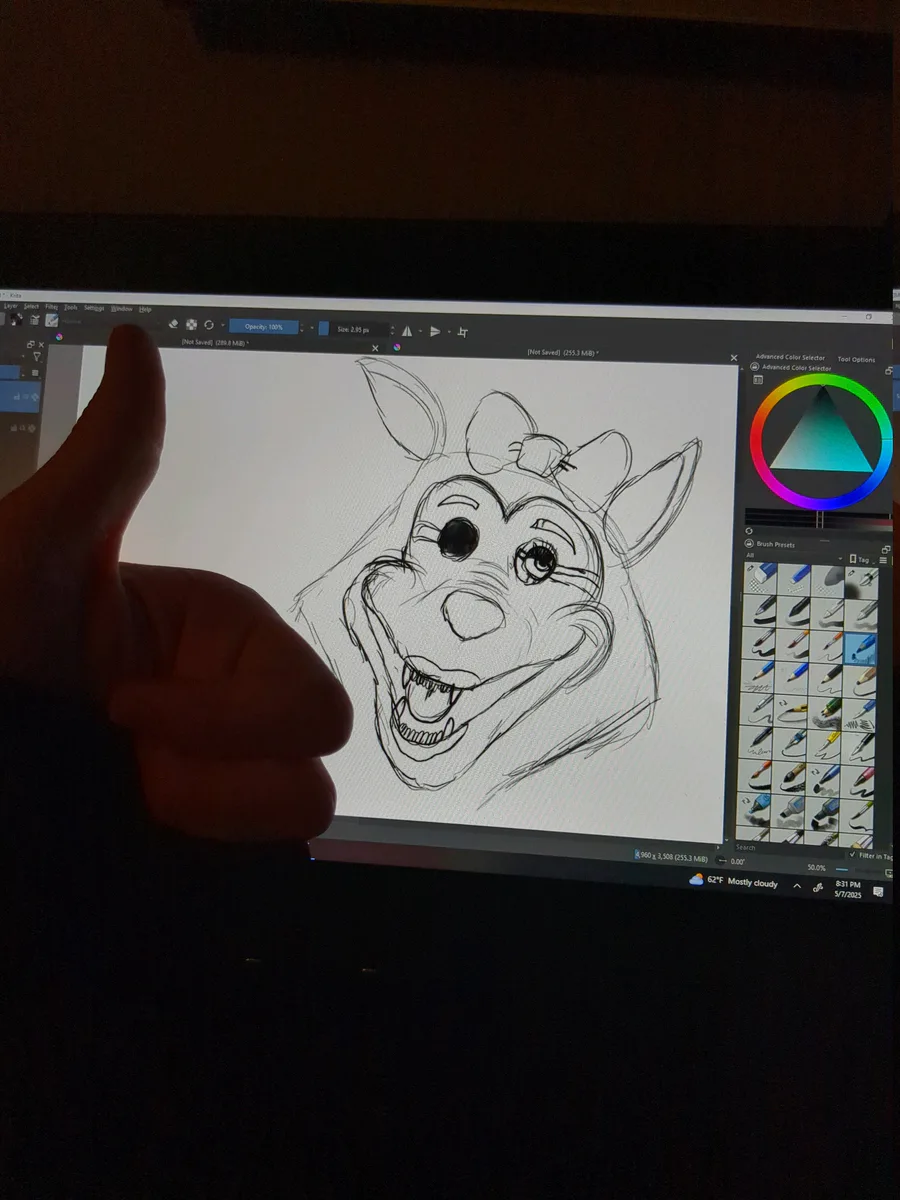
Task: Toggle vertical mirror tool
Action: click(435, 331)
